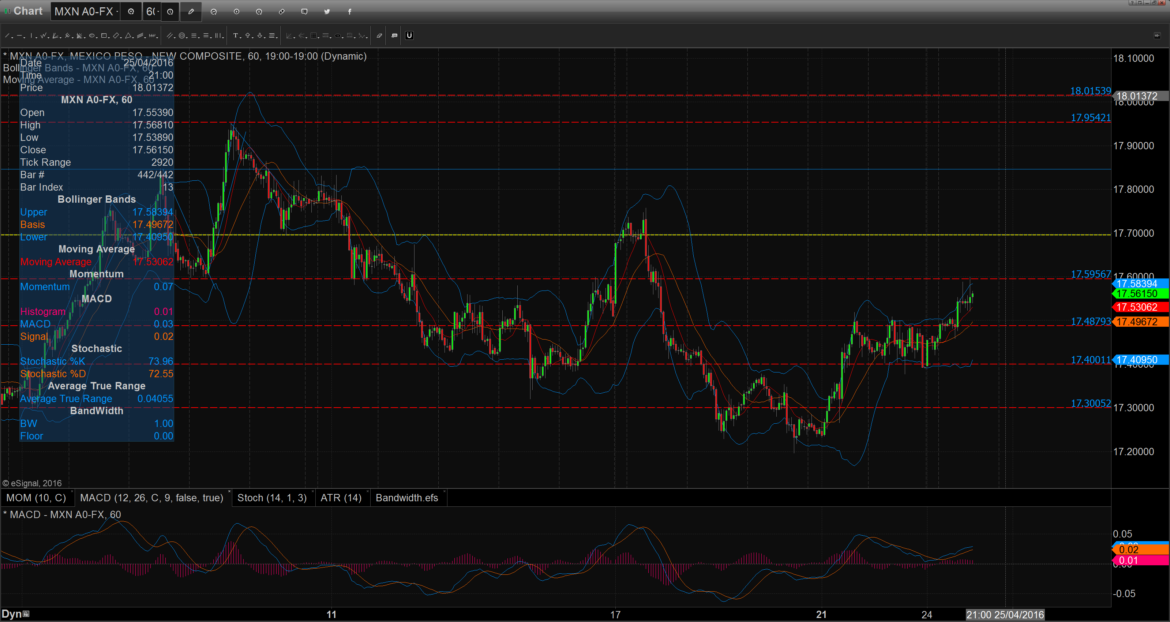Click the Chart title label
The width and height of the screenshot is (1170, 622).
pyautogui.click(x=28, y=11)
